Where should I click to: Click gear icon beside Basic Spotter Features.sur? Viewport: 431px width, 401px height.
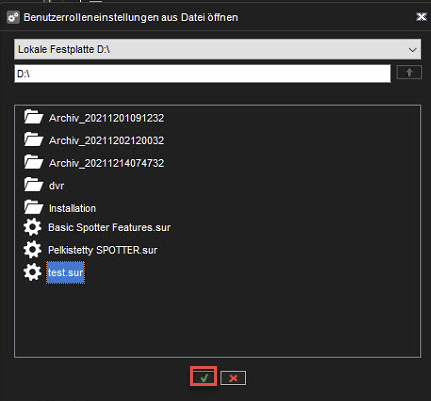(x=32, y=227)
